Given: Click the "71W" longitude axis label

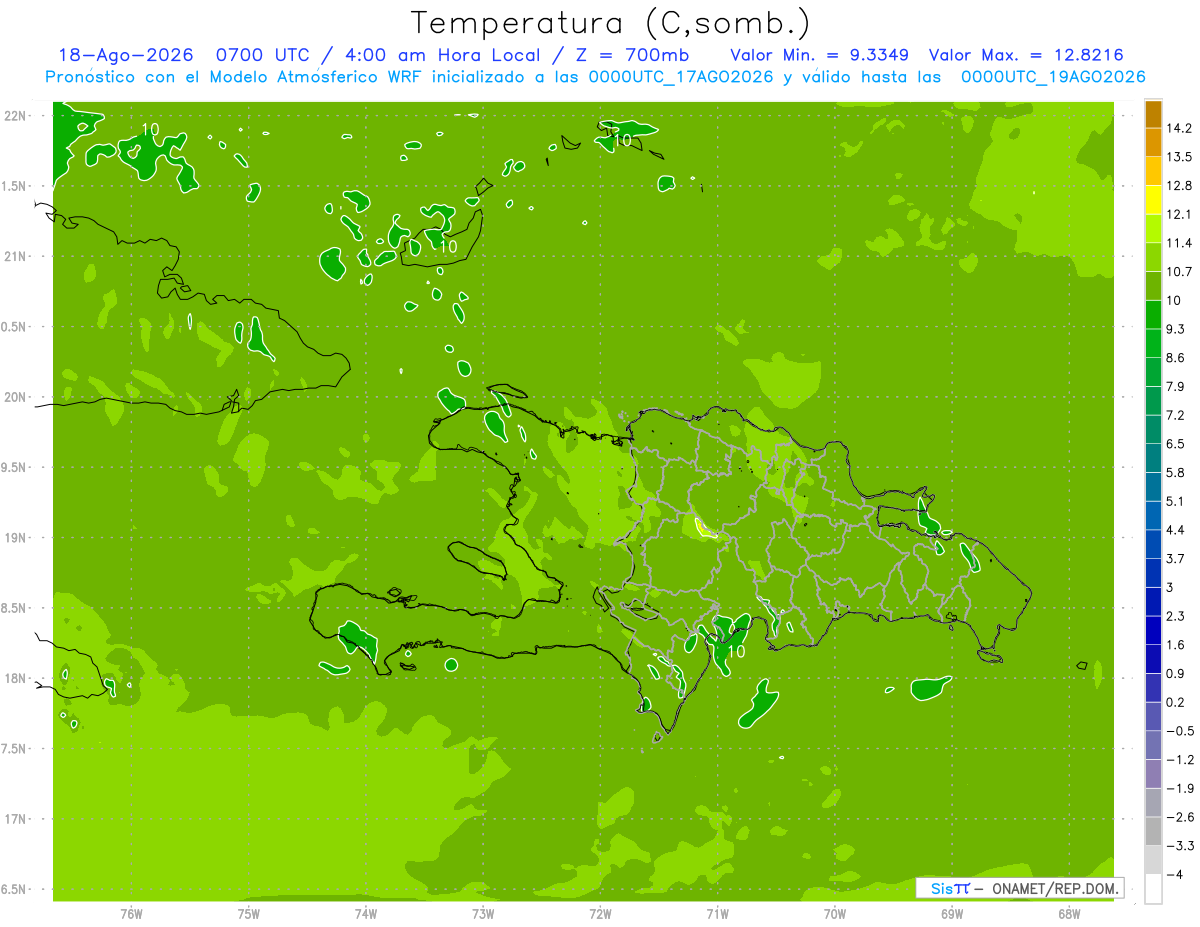Looking at the screenshot, I should coord(717,914).
